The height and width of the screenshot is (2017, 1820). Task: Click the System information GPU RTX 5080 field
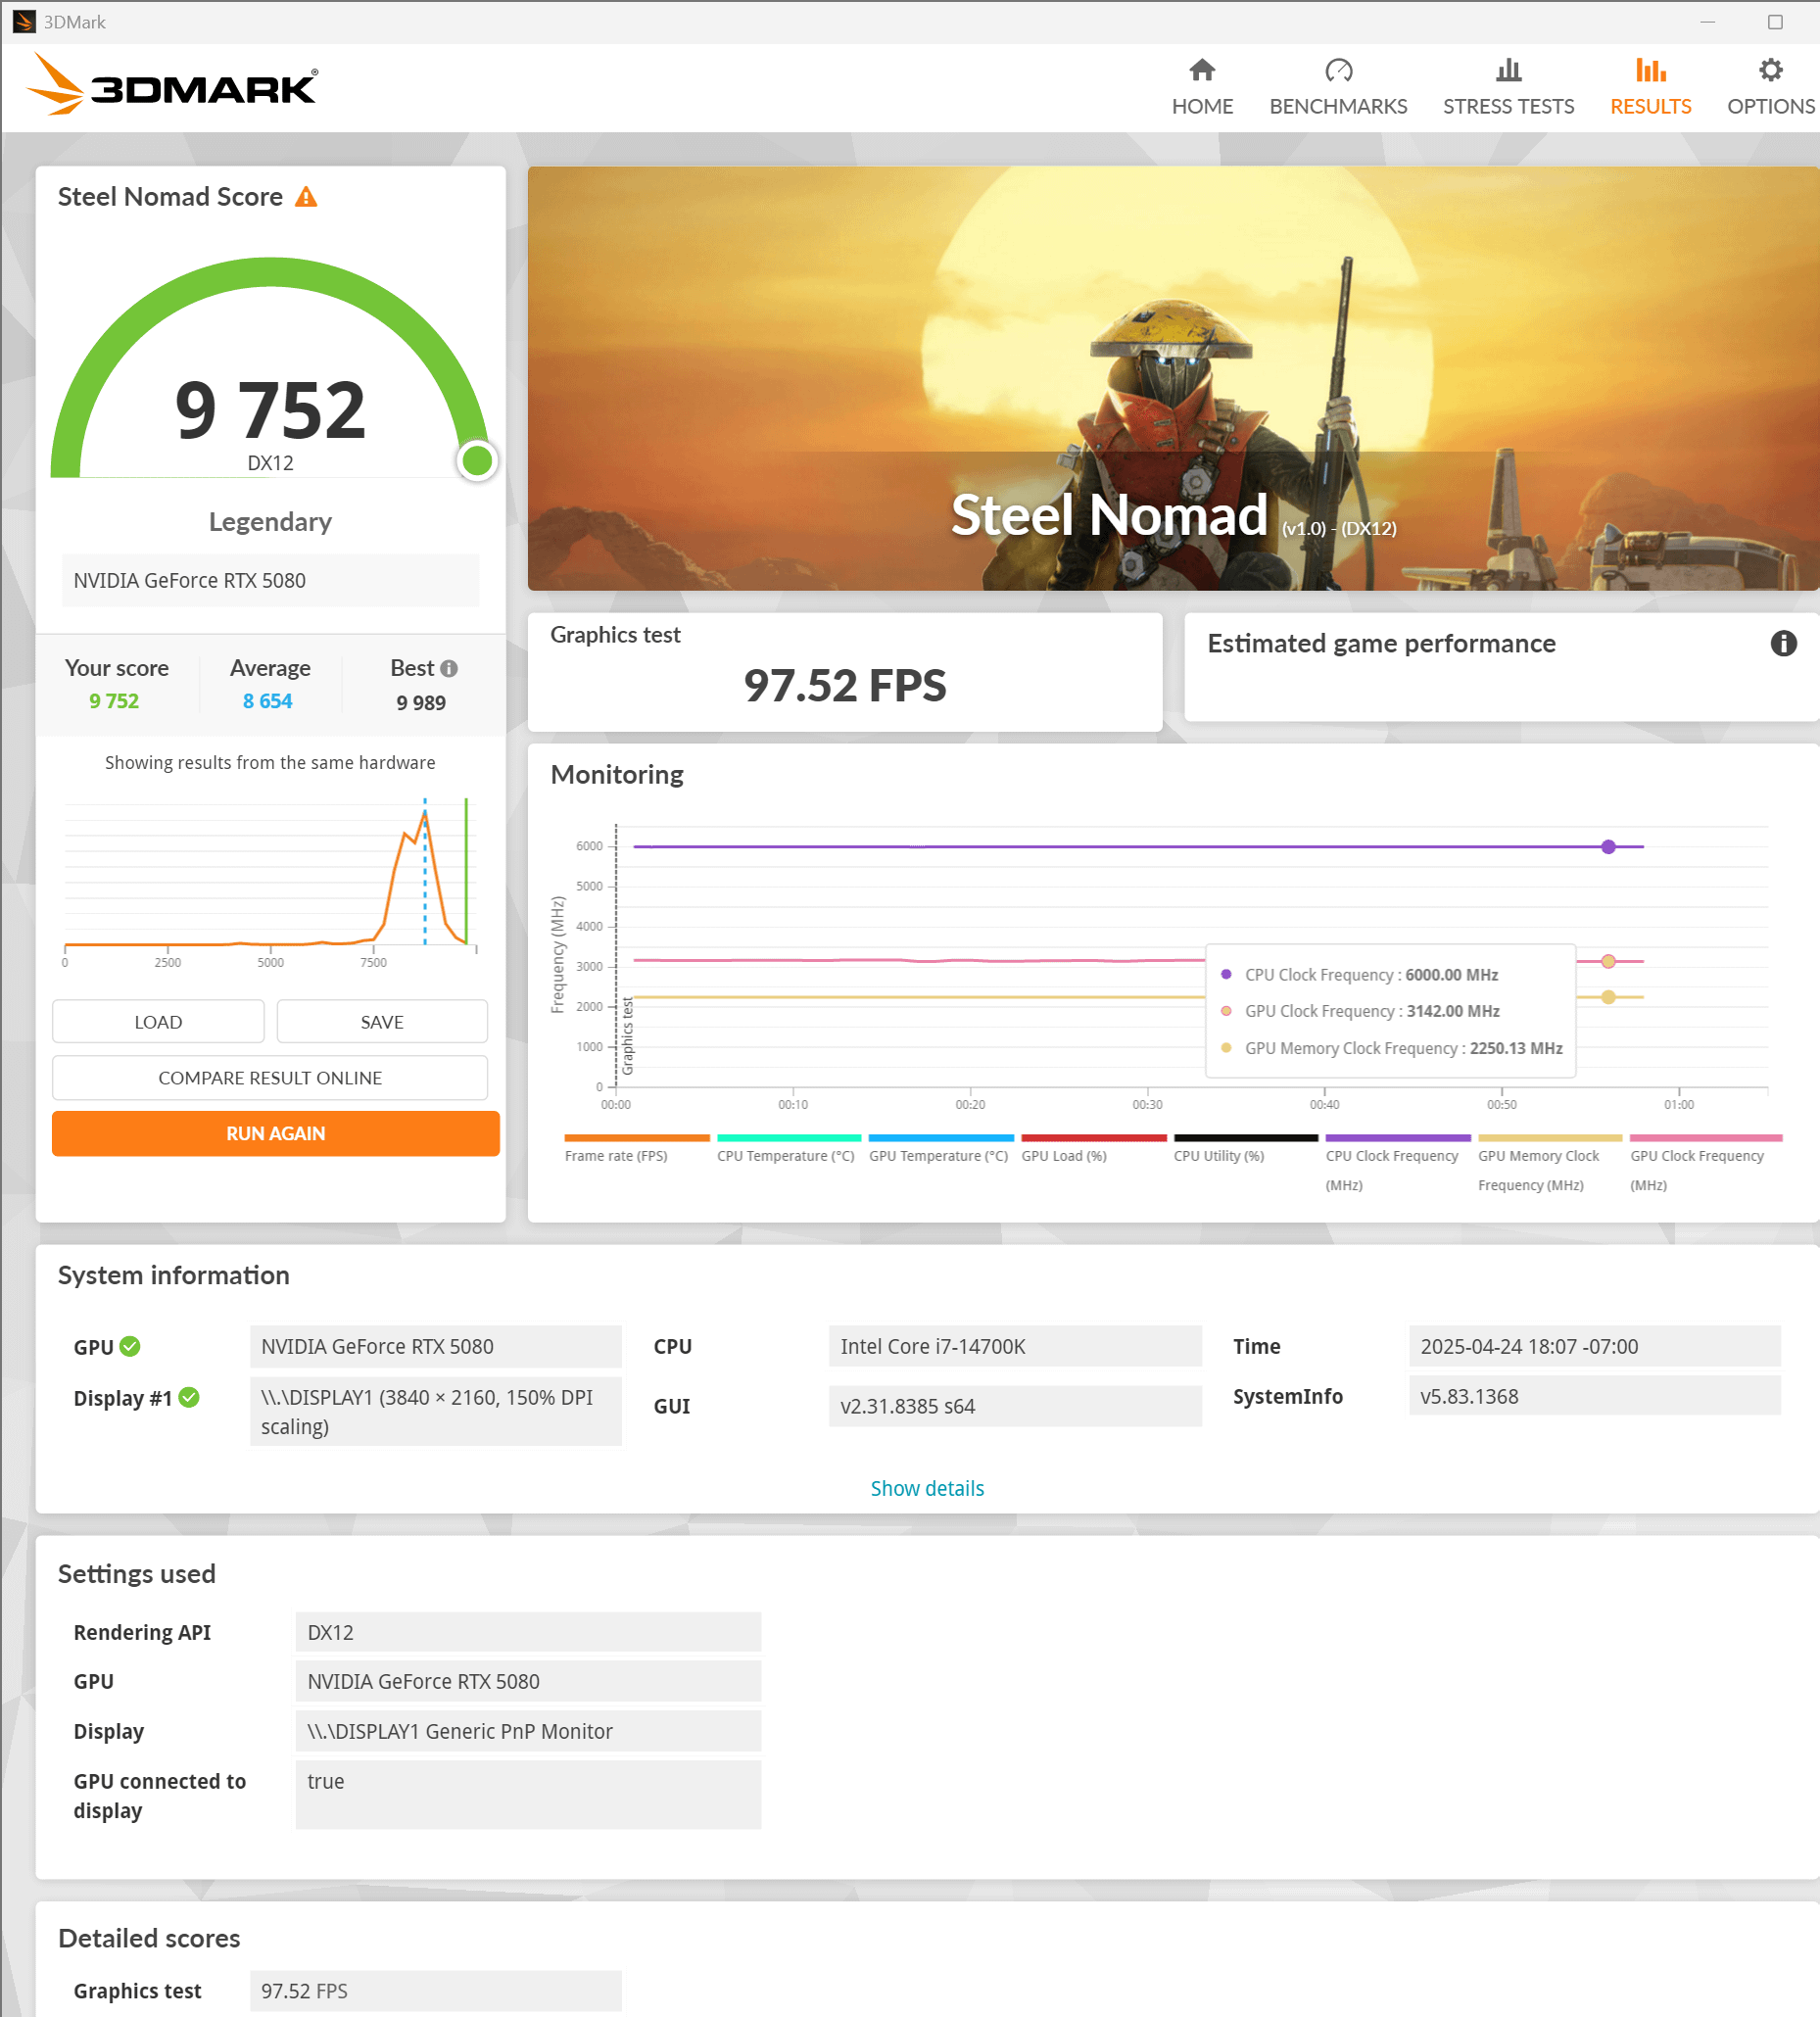[435, 1346]
